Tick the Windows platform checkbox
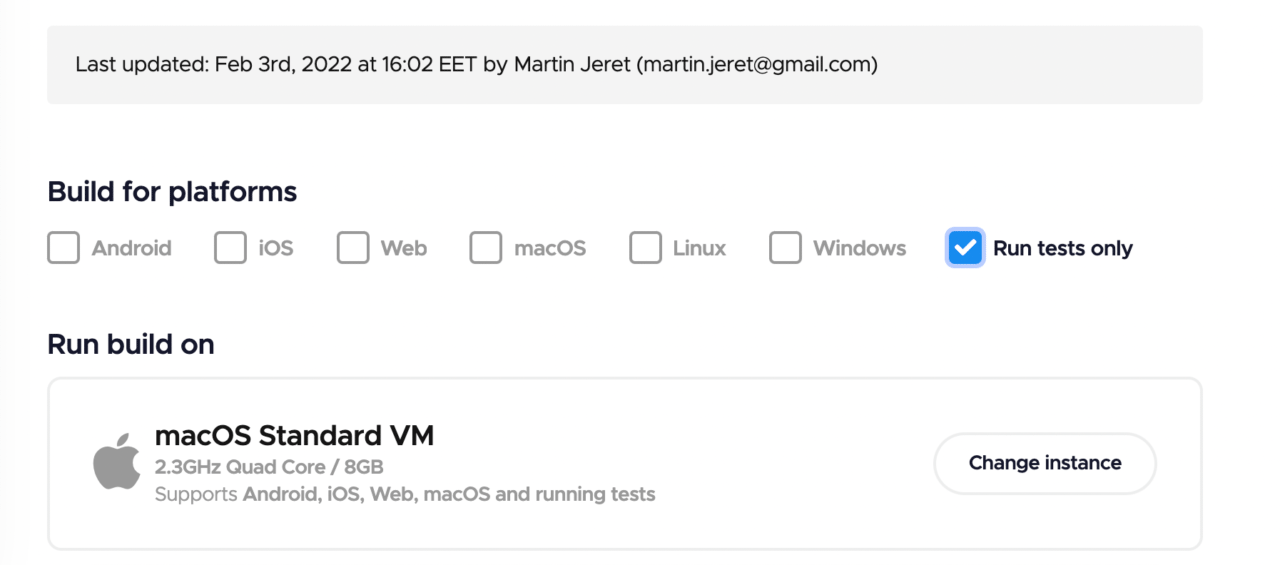The width and height of the screenshot is (1280, 565). click(x=785, y=248)
